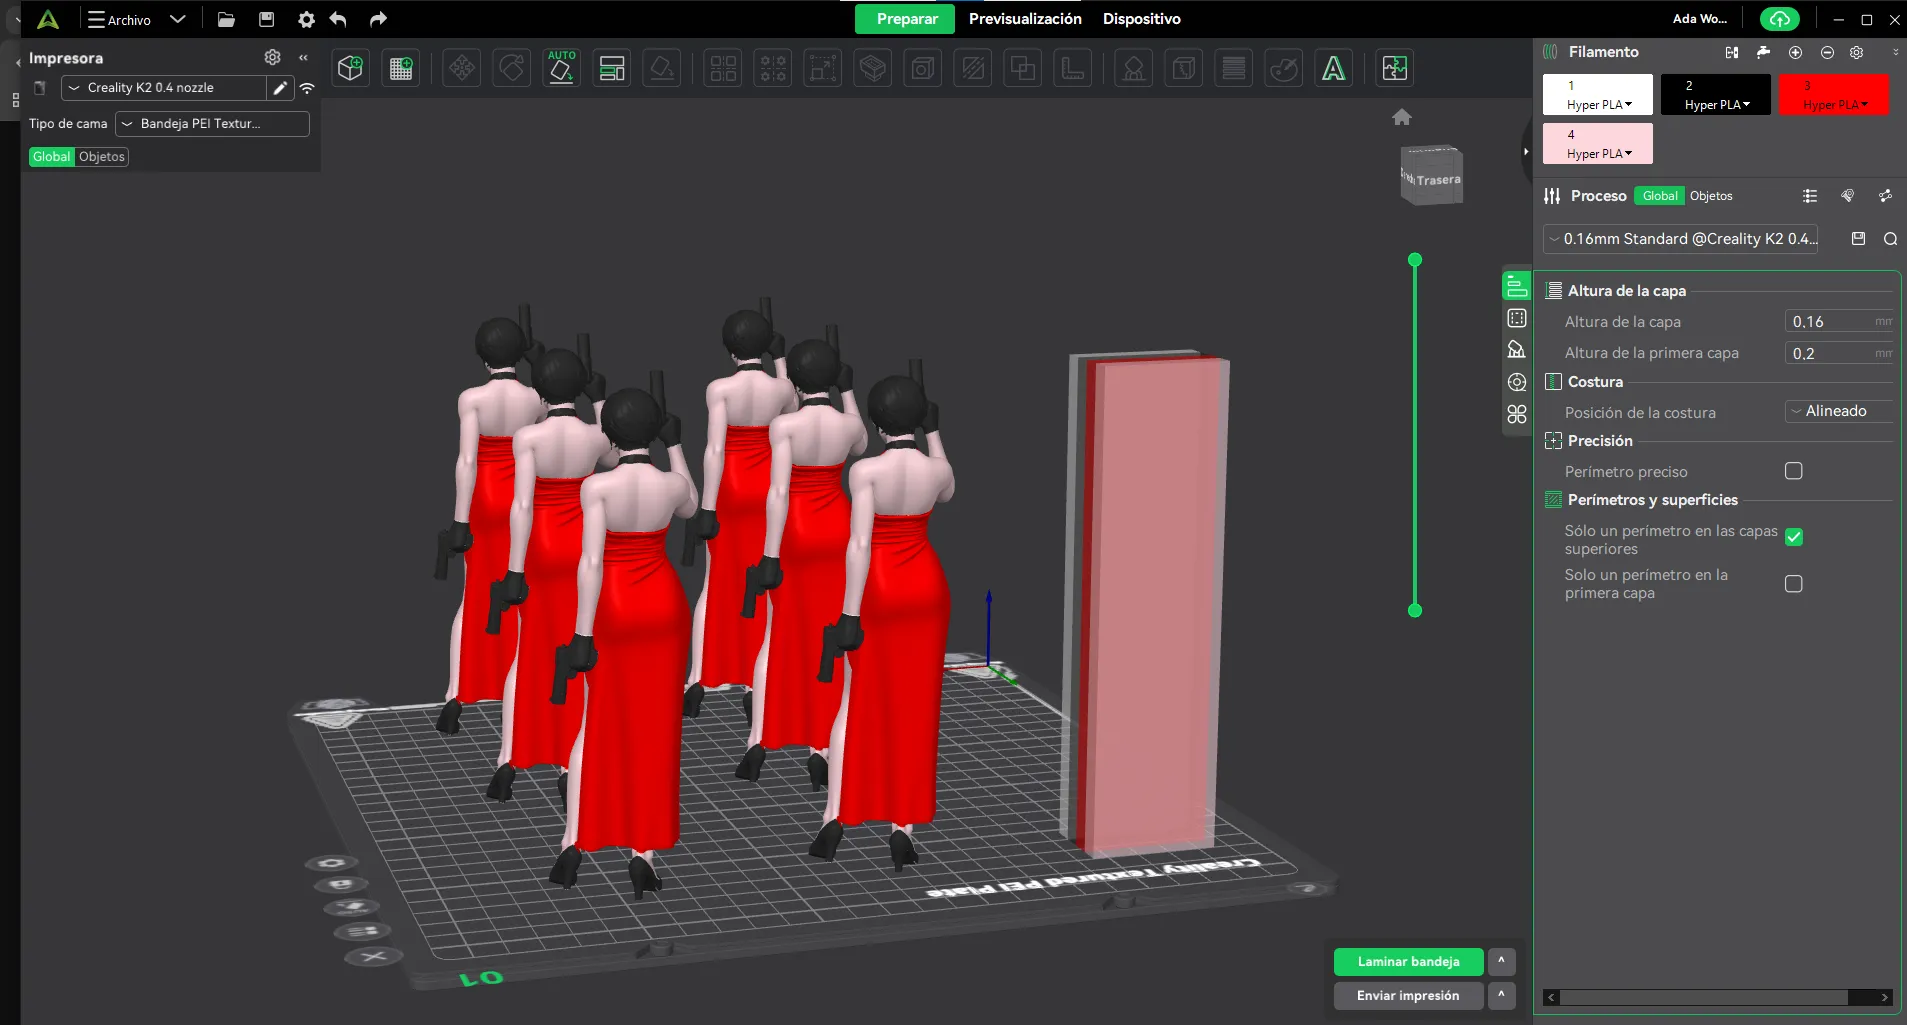
Task: Check Solo un perímetro en la primera capa
Action: pos(1793,584)
